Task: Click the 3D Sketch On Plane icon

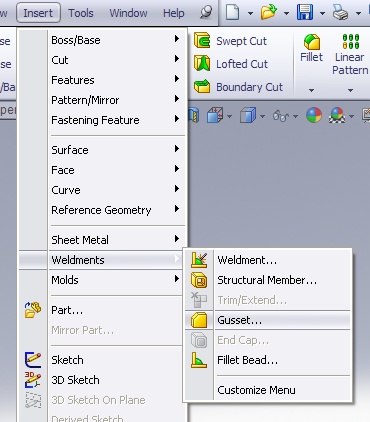Action: (x=33, y=400)
